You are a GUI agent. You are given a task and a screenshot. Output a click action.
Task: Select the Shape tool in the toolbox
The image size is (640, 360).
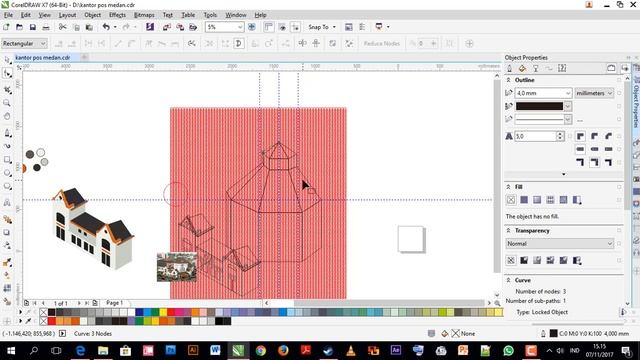point(7,74)
